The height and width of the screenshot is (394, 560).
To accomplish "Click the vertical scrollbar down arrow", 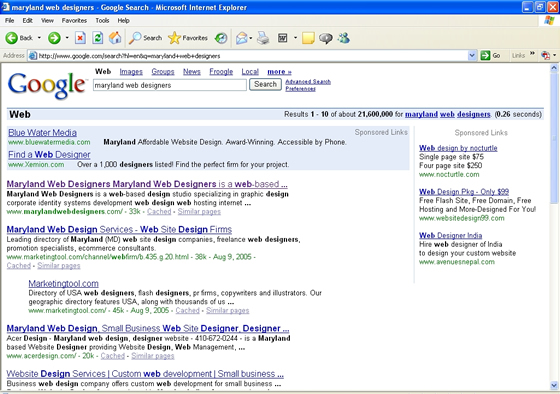I will coord(554,385).
